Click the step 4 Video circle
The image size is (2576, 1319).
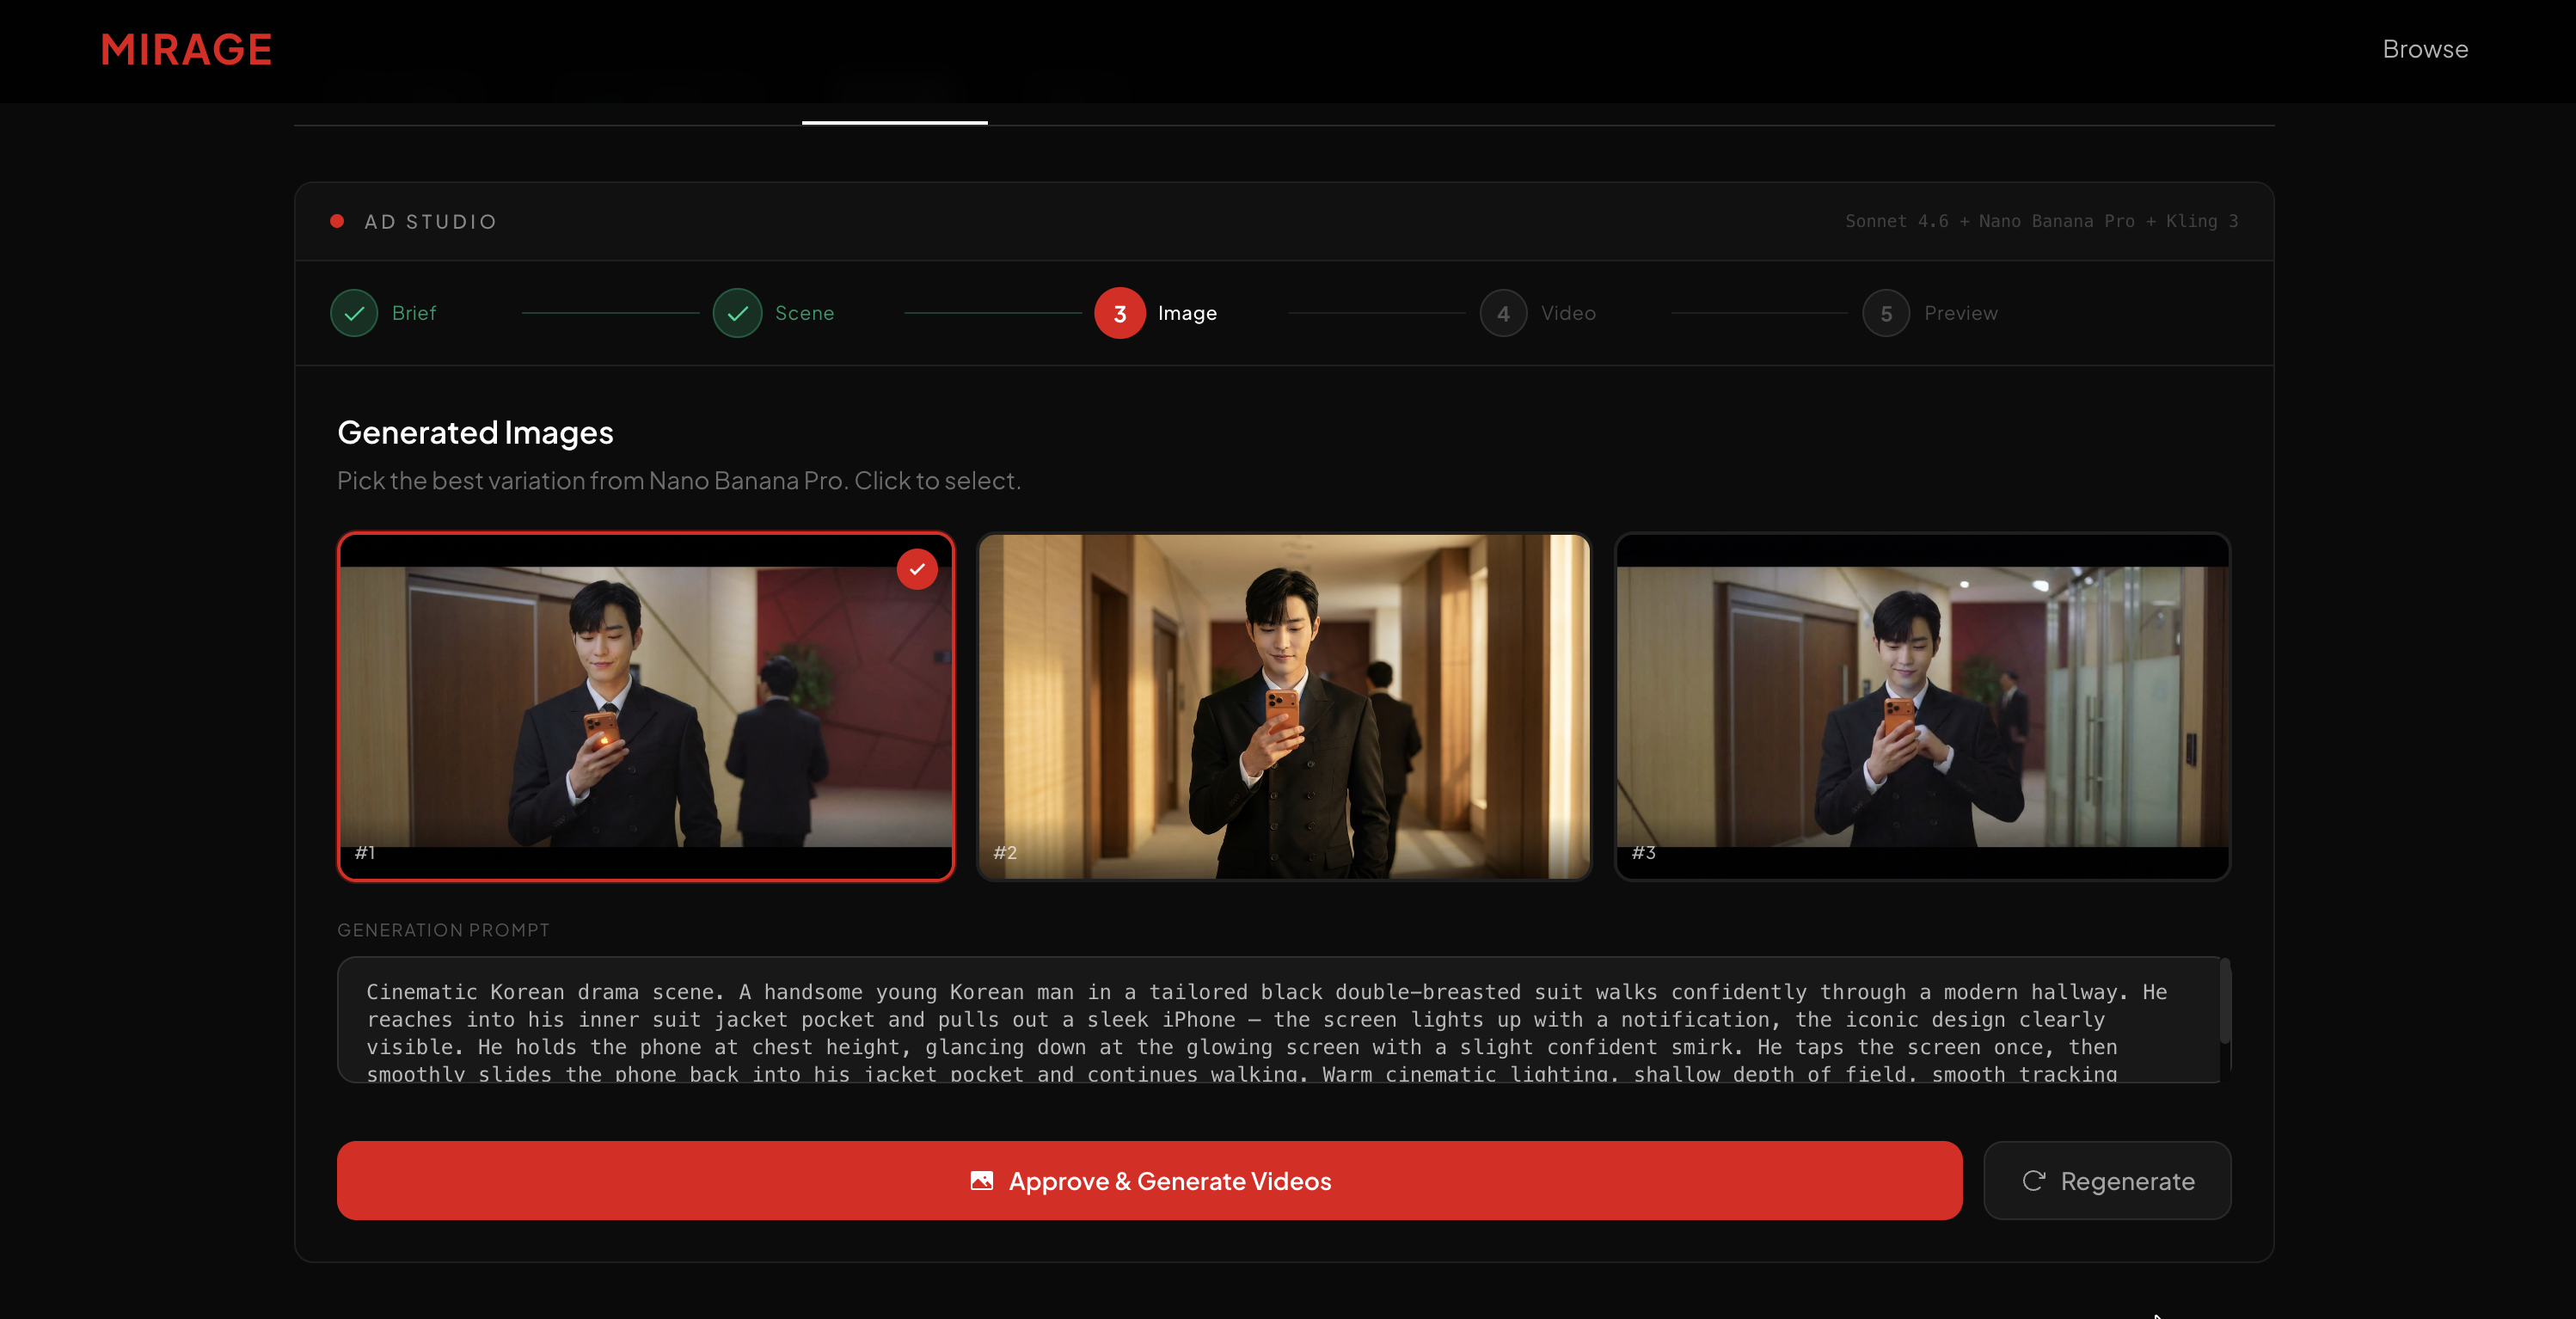[1502, 313]
